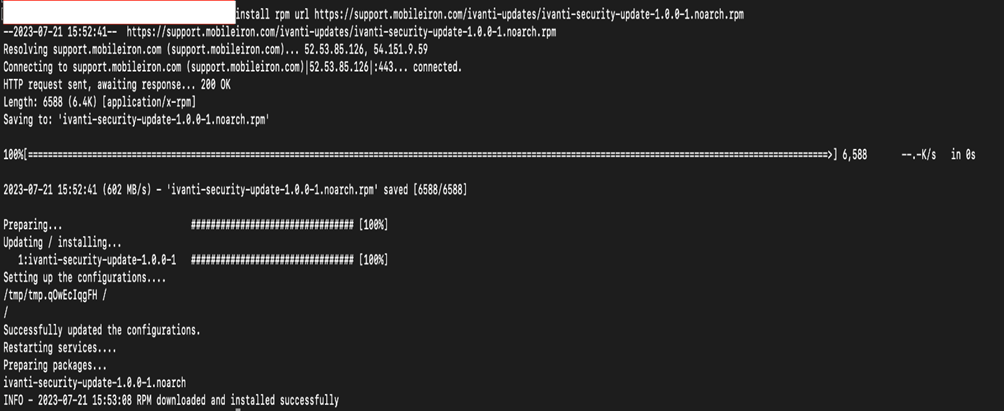
Task: Click 'Successfully updated the configurations.' text
Action: (102, 329)
